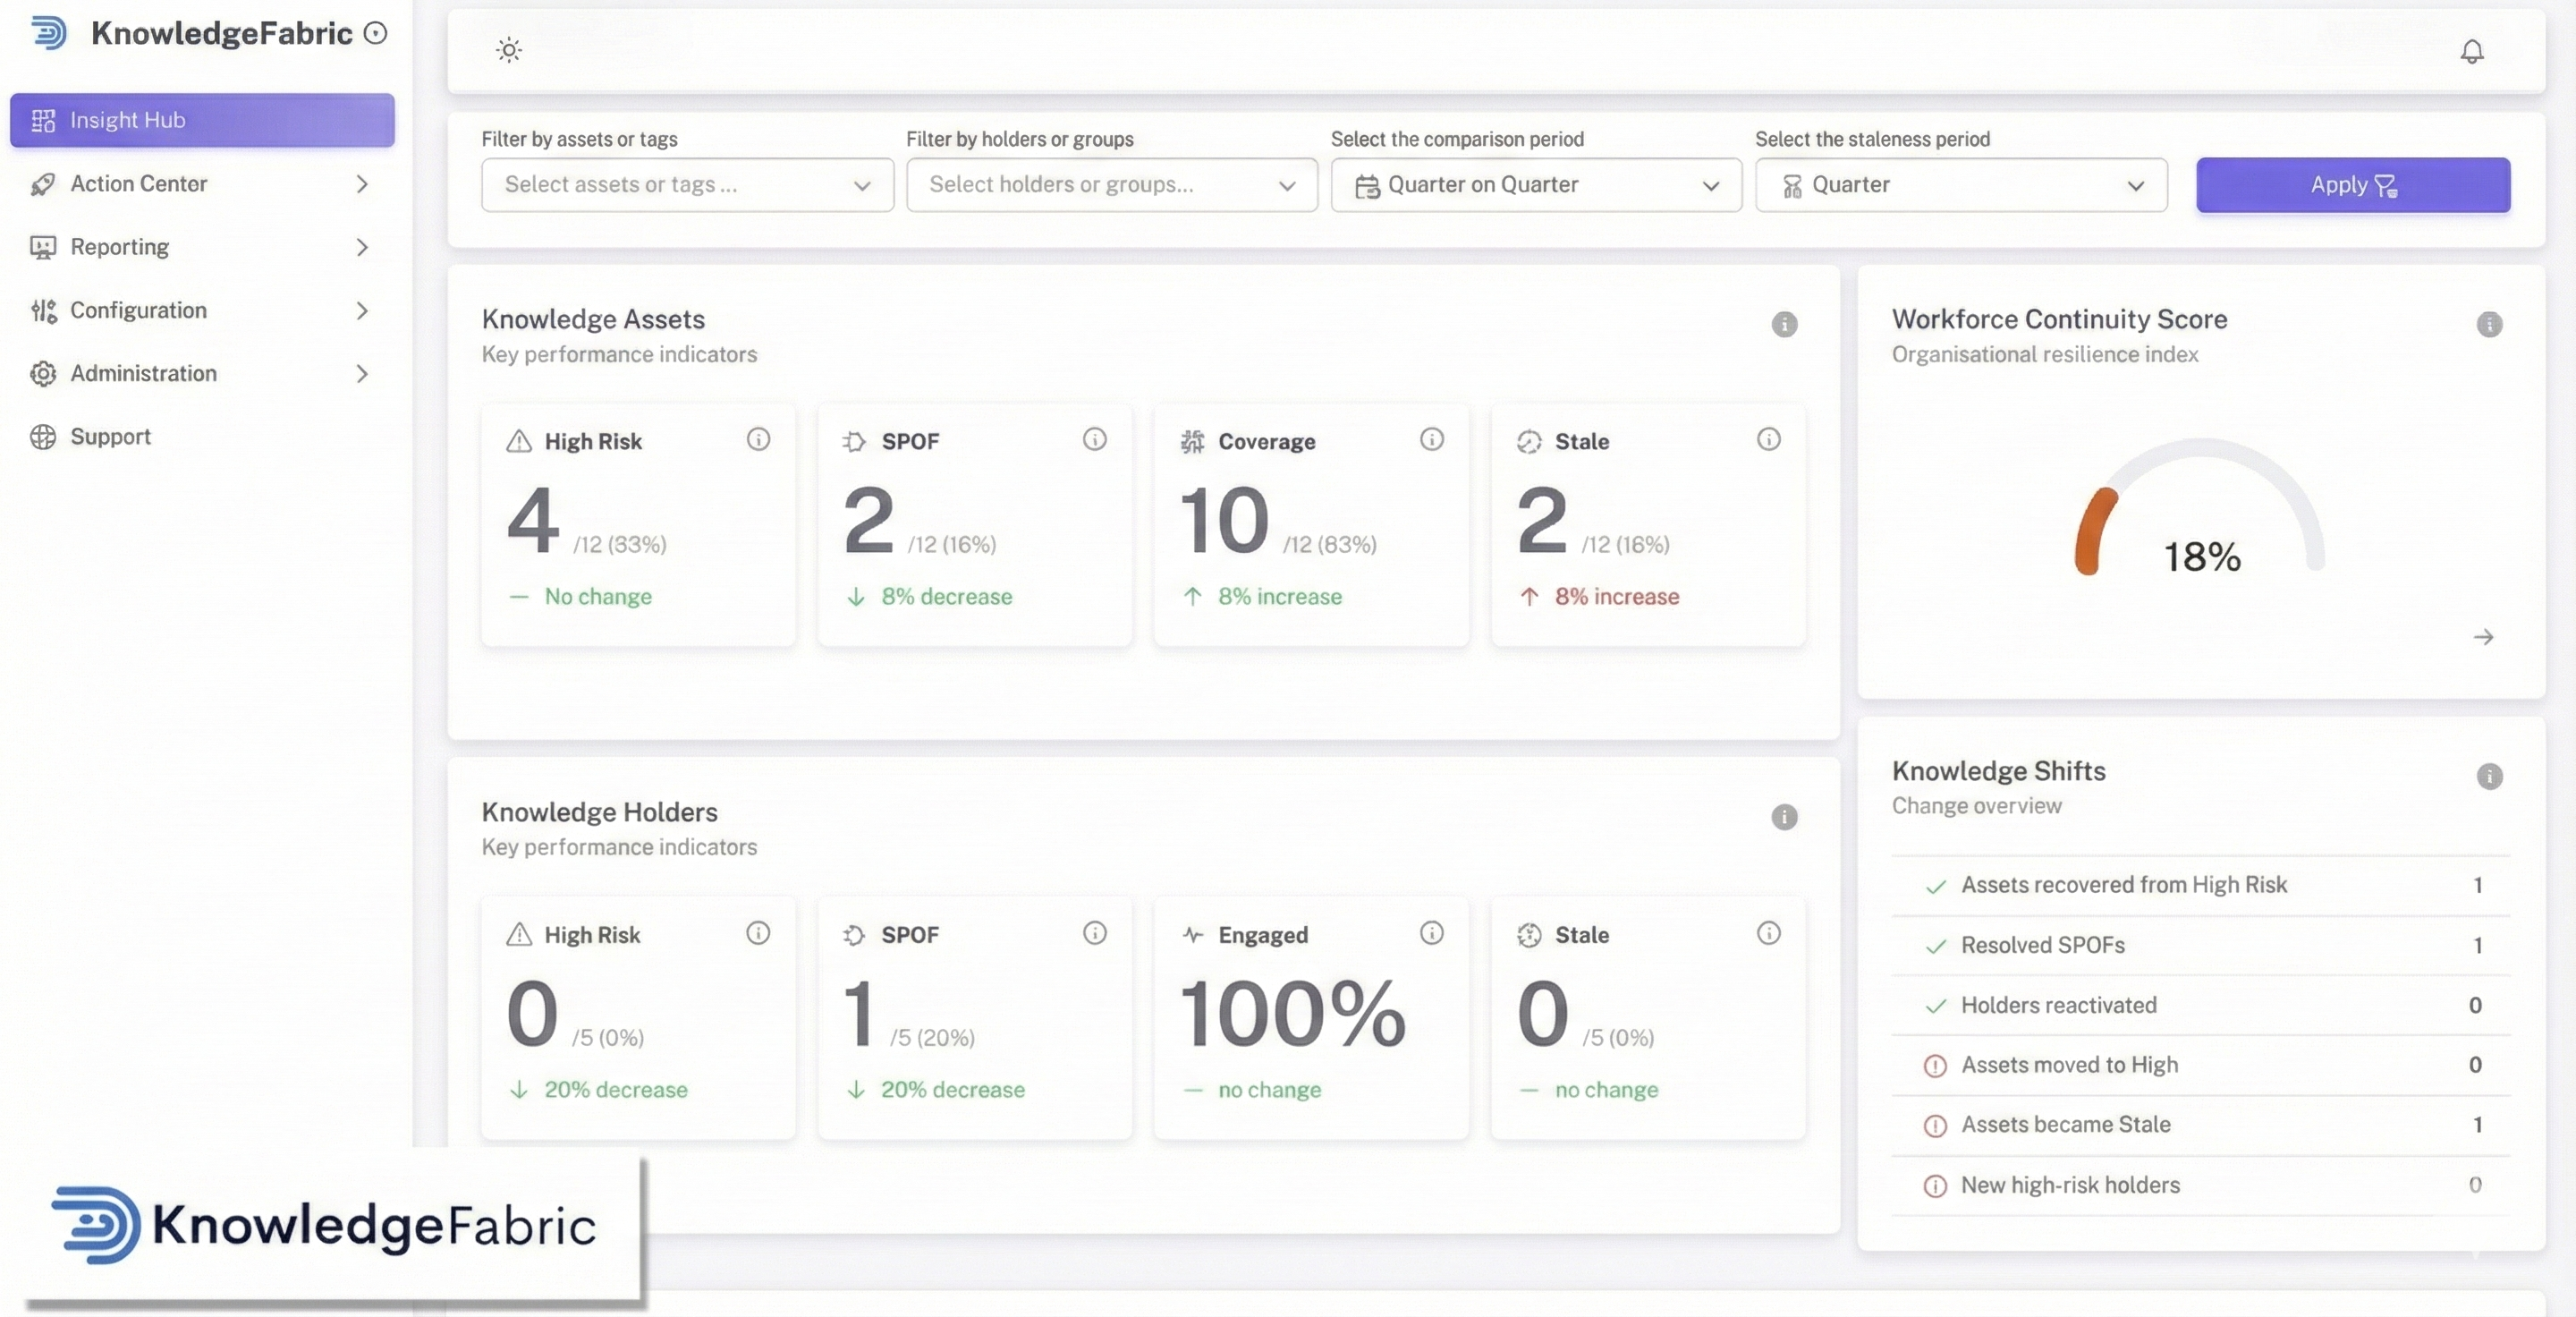Screen dimensions: 2576x1317
Task: Click info icon on Knowledge Assets panel
Action: (x=1784, y=324)
